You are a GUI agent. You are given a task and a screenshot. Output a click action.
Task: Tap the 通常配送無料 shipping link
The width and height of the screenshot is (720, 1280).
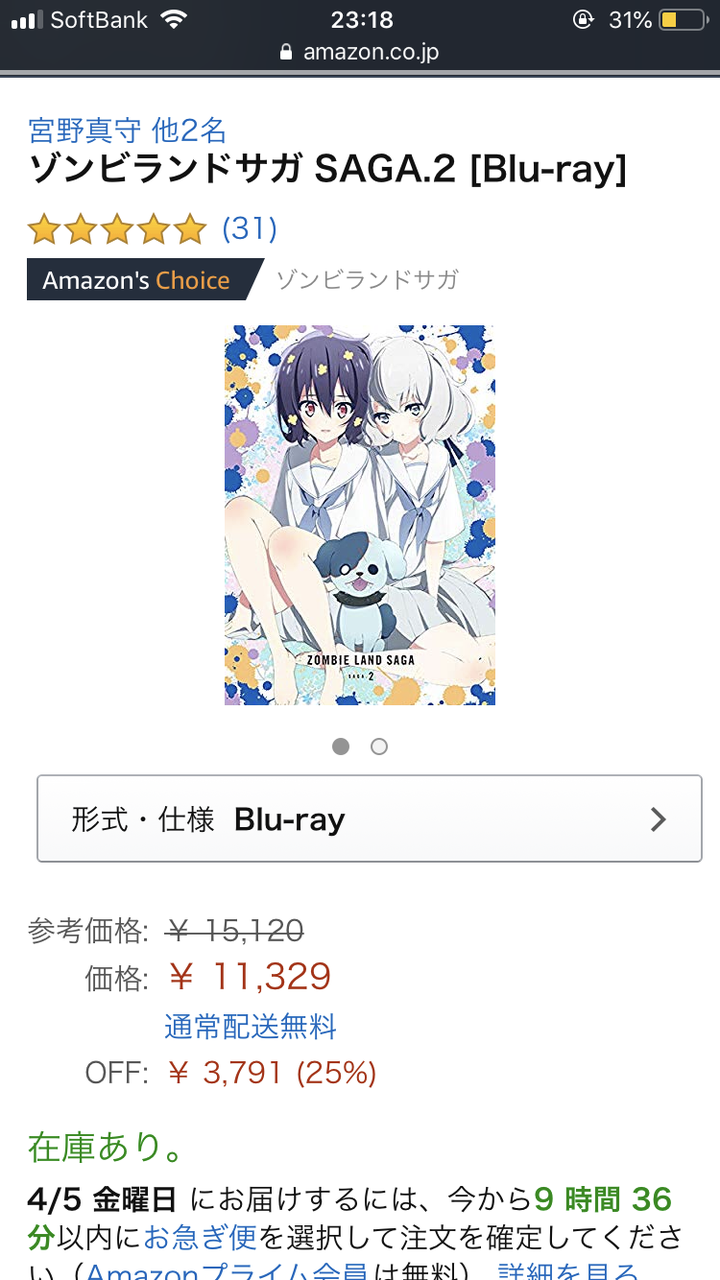click(x=250, y=1027)
